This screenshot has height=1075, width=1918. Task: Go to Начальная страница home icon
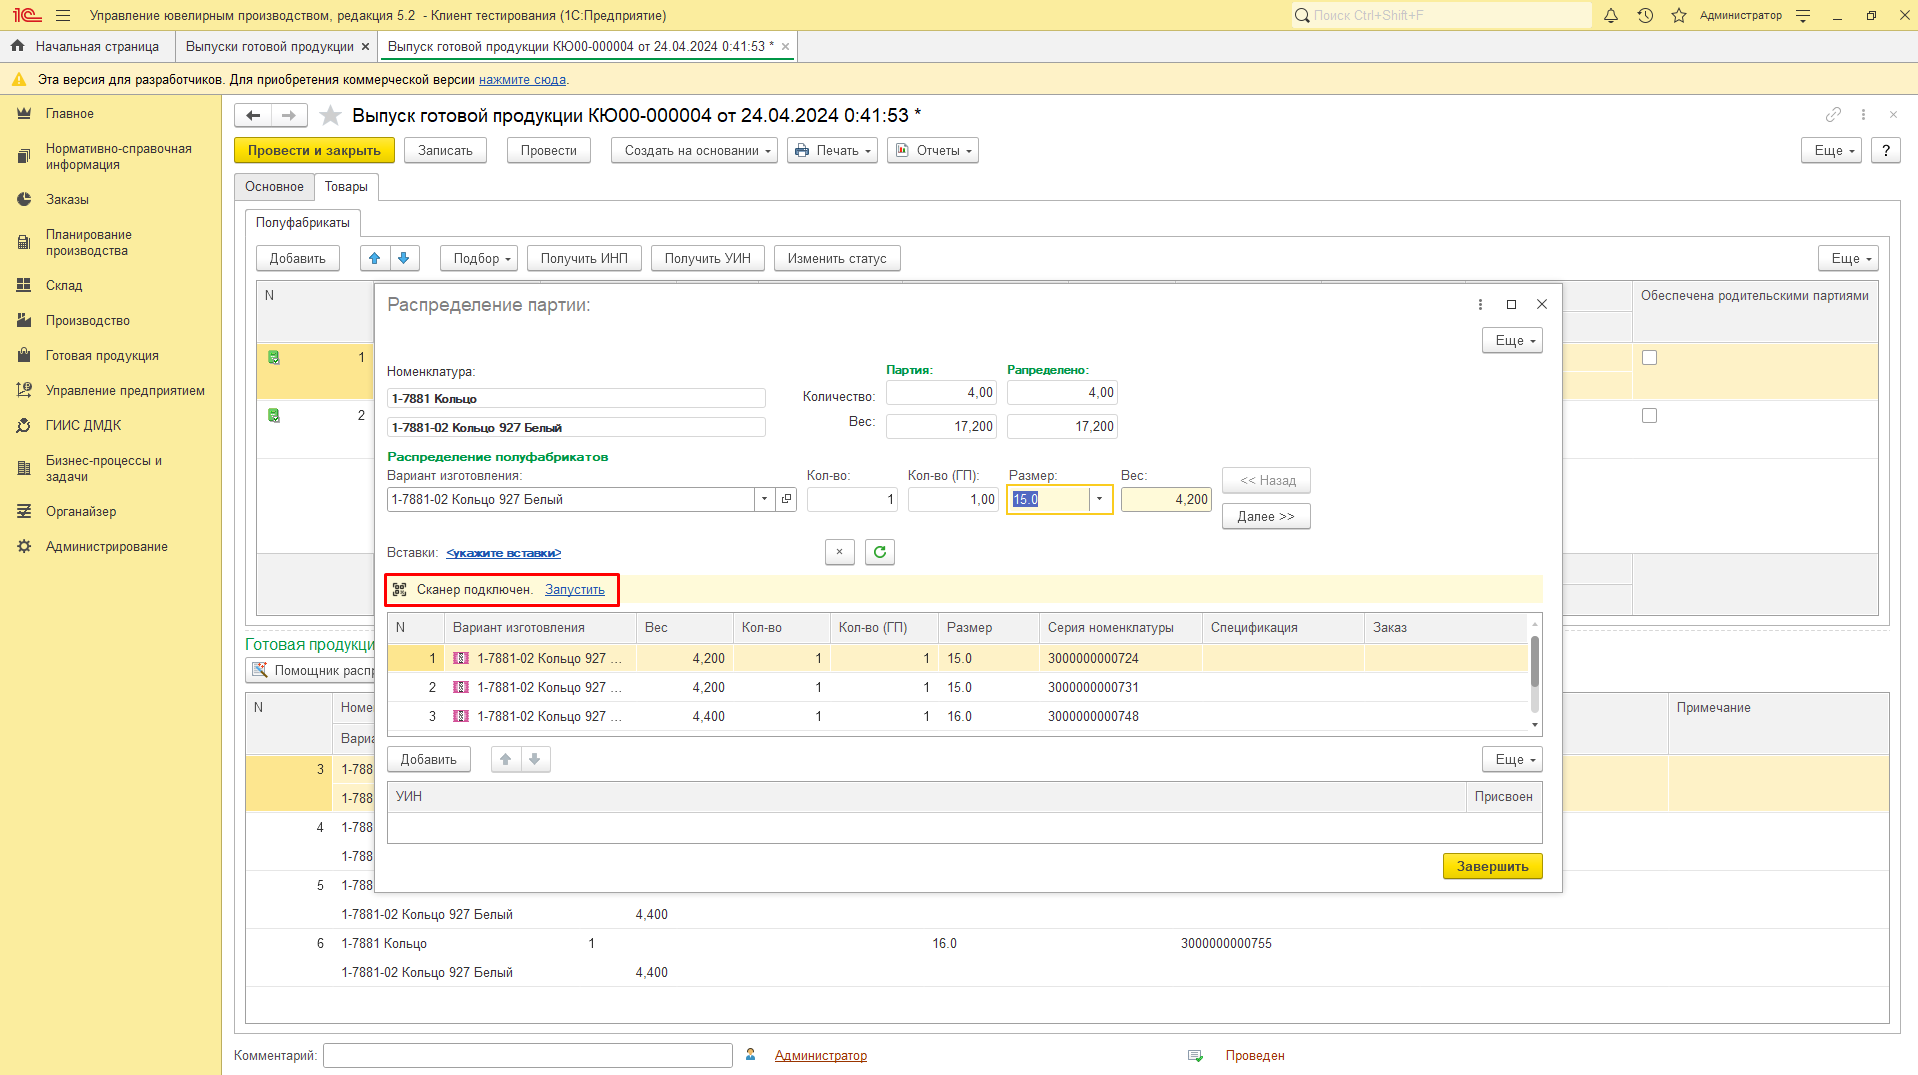pyautogui.click(x=17, y=46)
